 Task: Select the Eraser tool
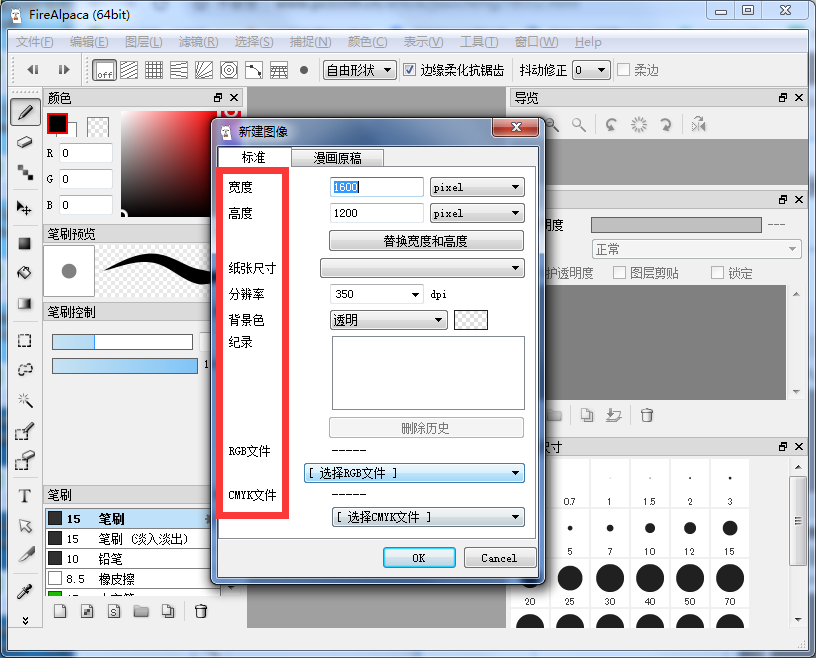coord(25,142)
